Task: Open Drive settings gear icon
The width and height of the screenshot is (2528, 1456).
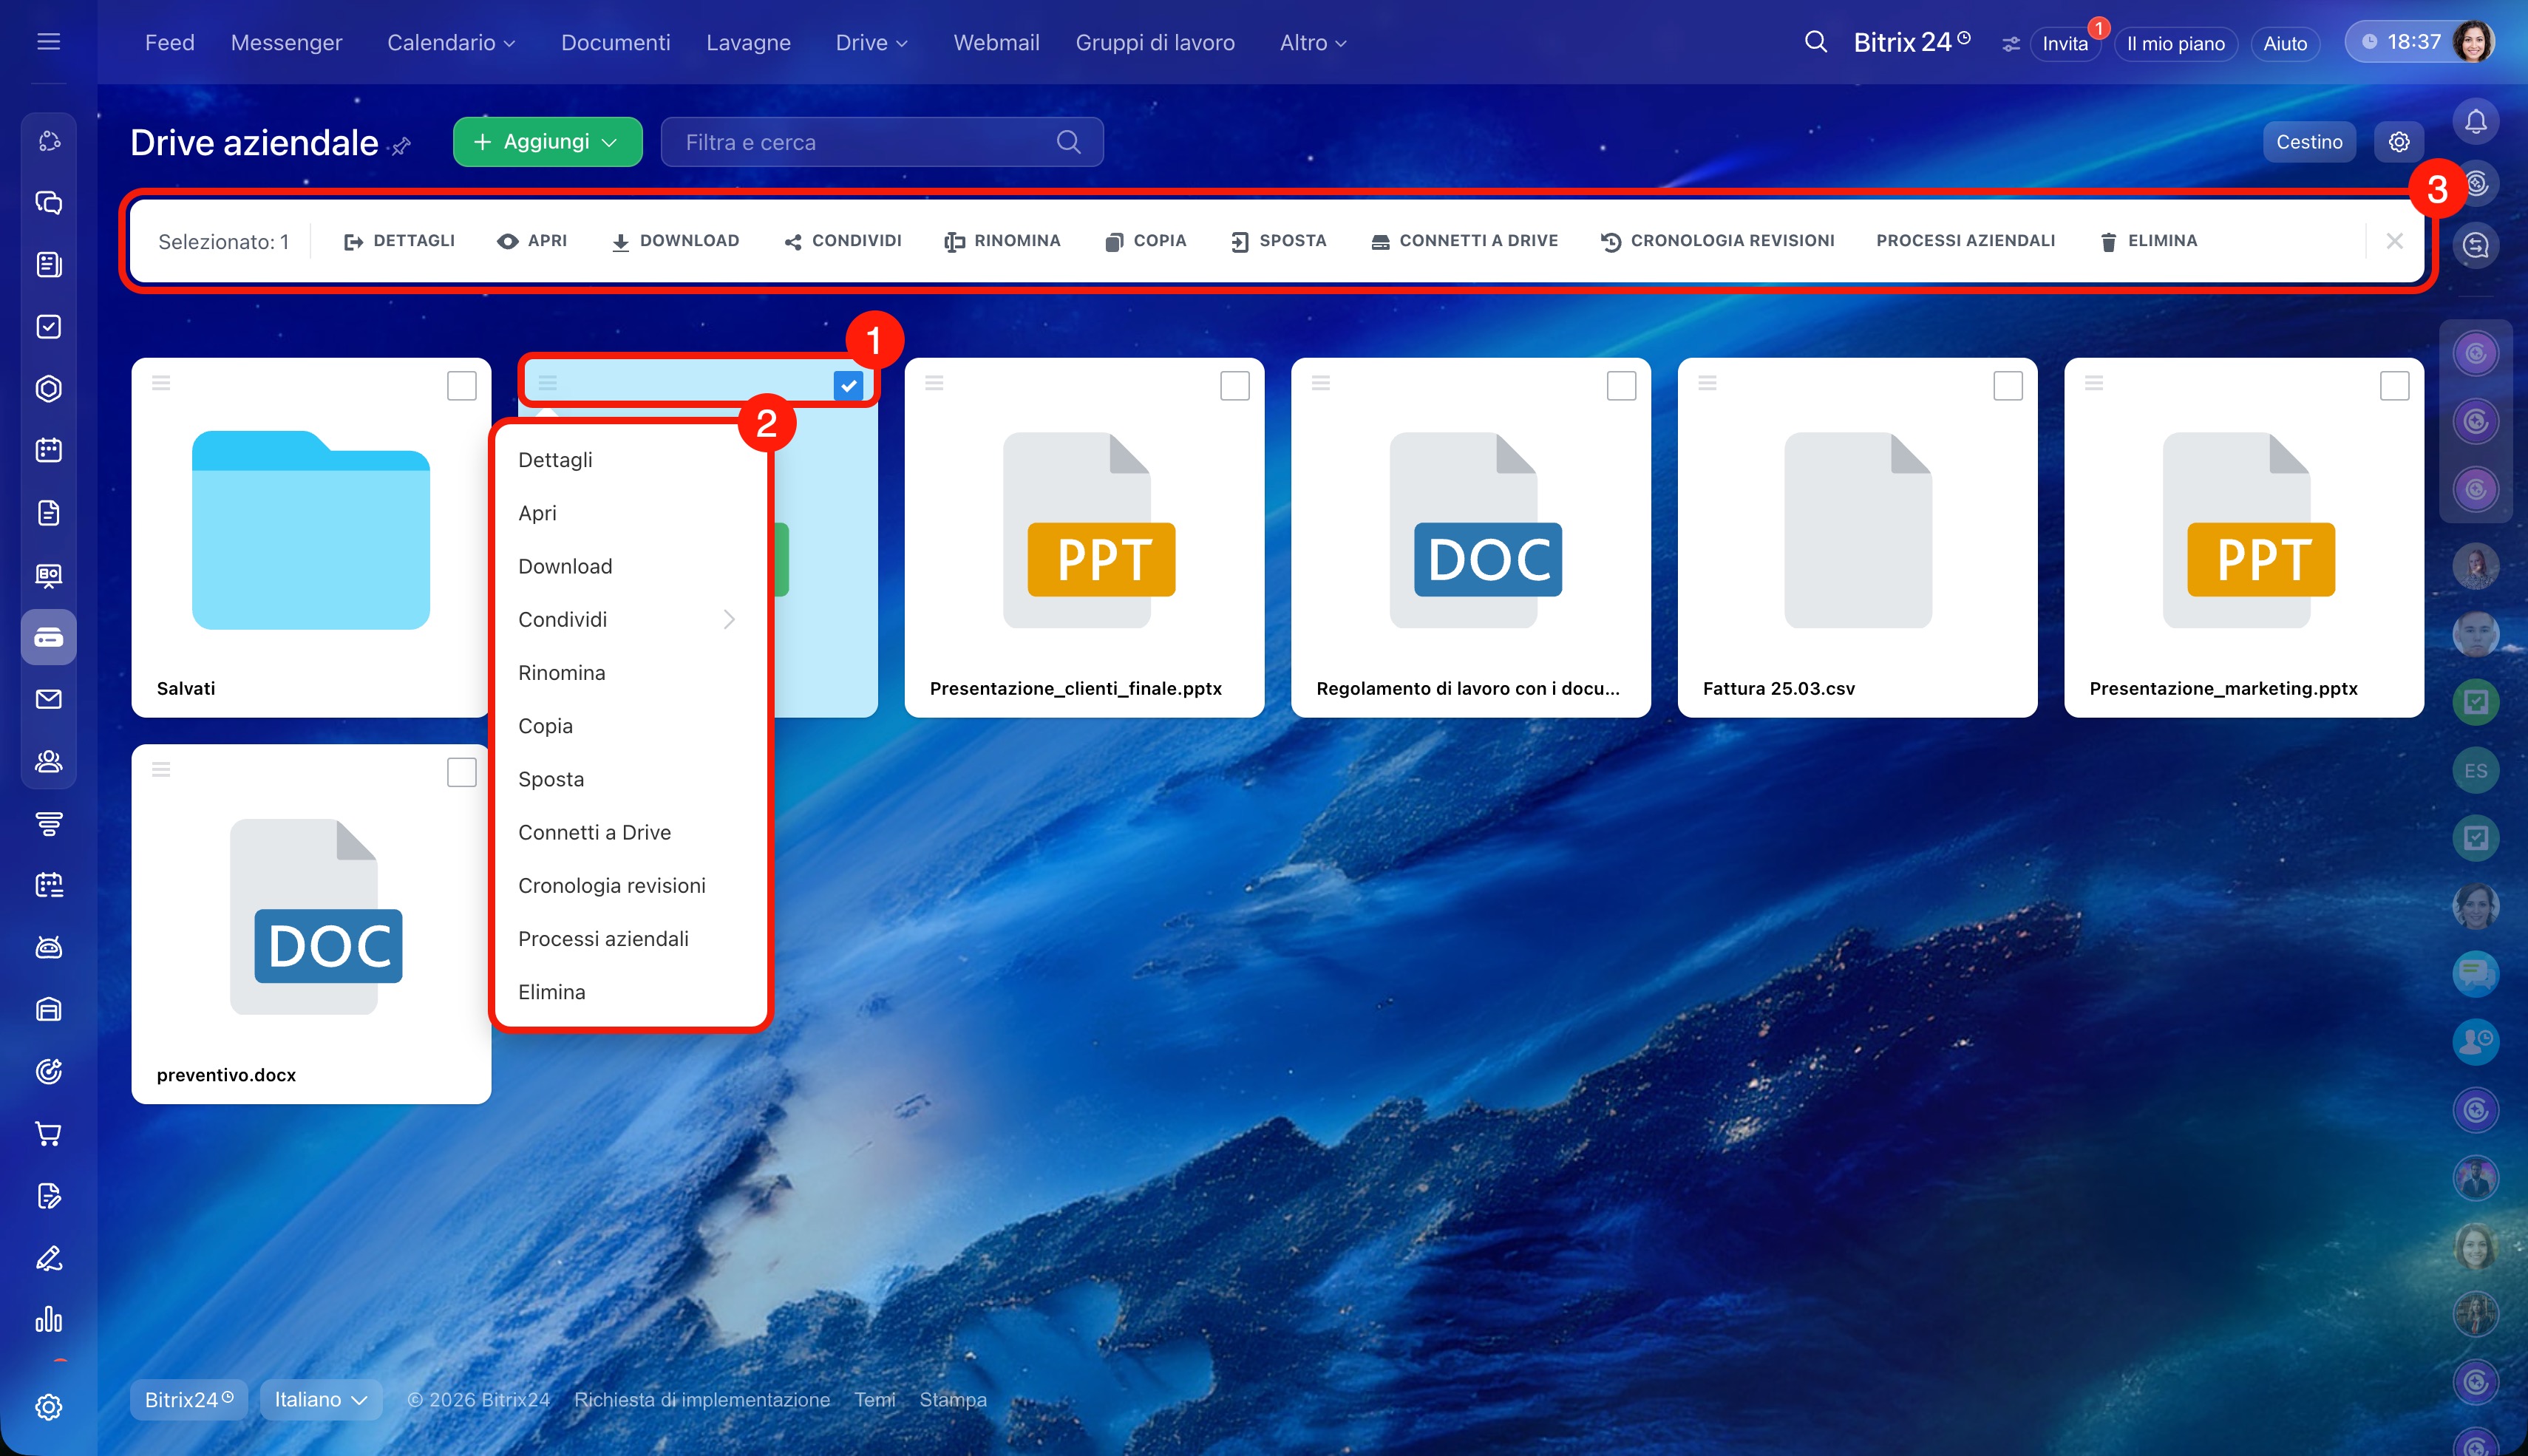Action: click(2398, 142)
